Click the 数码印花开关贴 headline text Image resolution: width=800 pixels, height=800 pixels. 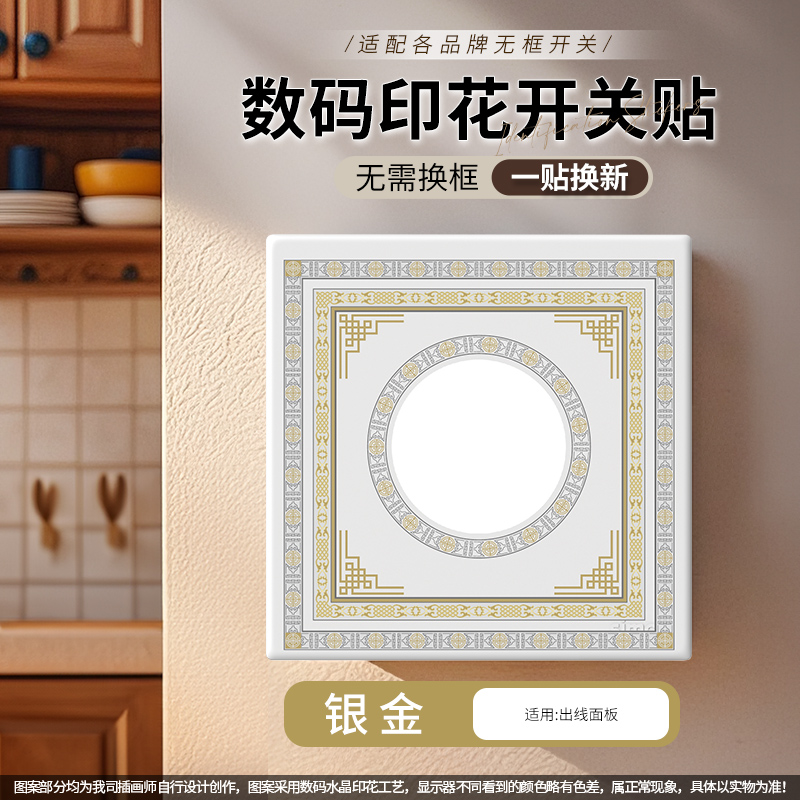(x=479, y=109)
